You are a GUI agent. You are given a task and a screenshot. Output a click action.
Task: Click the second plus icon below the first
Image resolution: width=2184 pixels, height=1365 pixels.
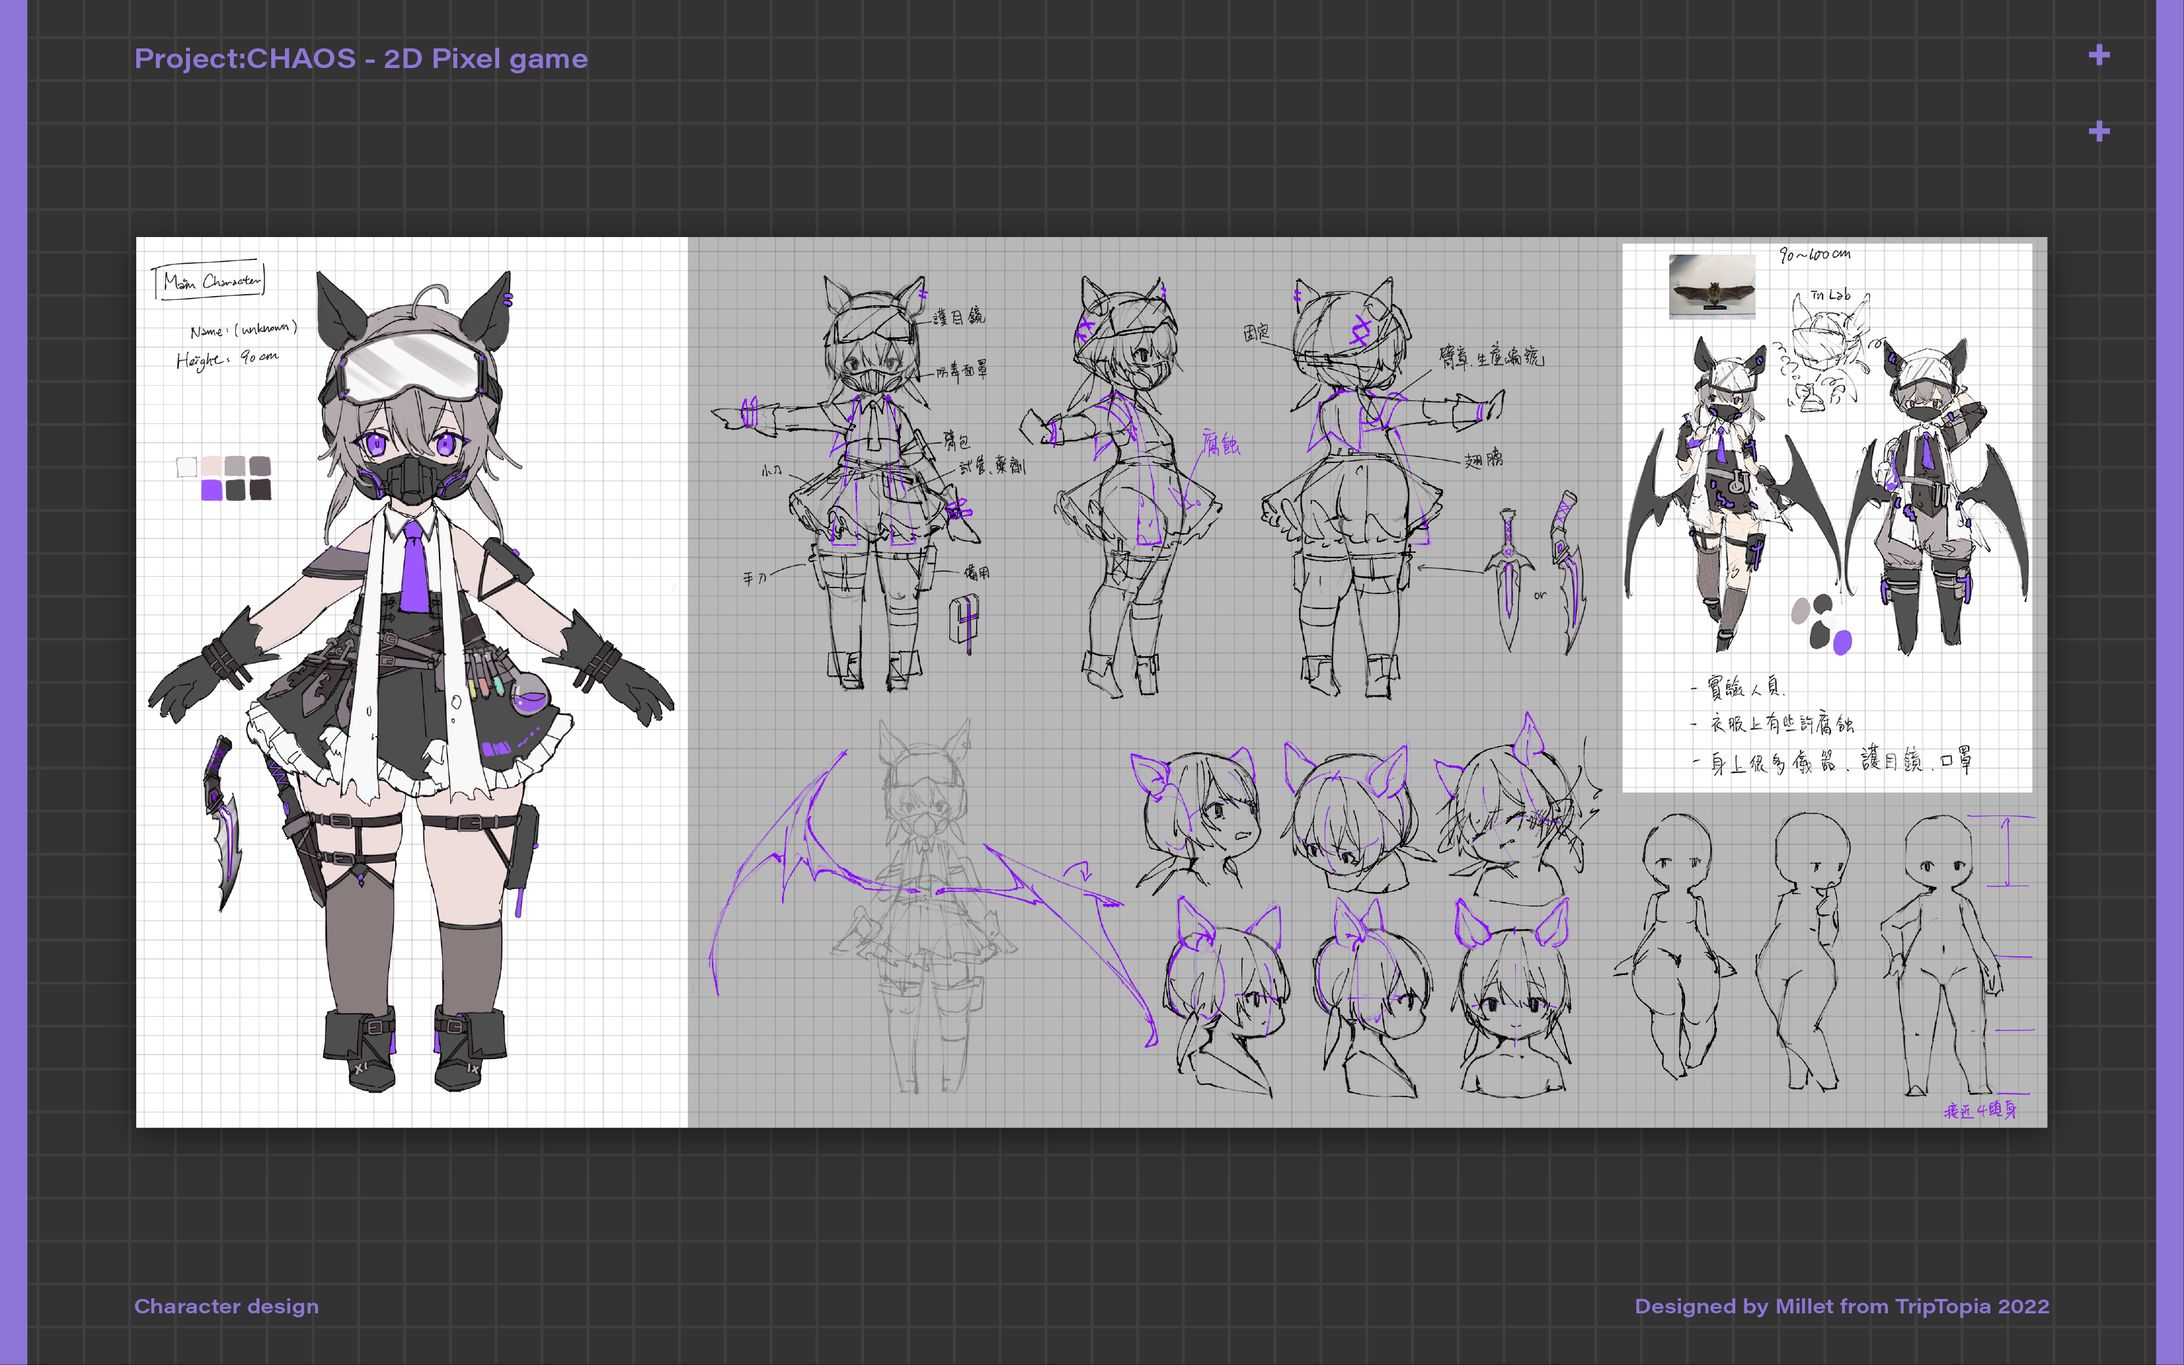point(2101,131)
